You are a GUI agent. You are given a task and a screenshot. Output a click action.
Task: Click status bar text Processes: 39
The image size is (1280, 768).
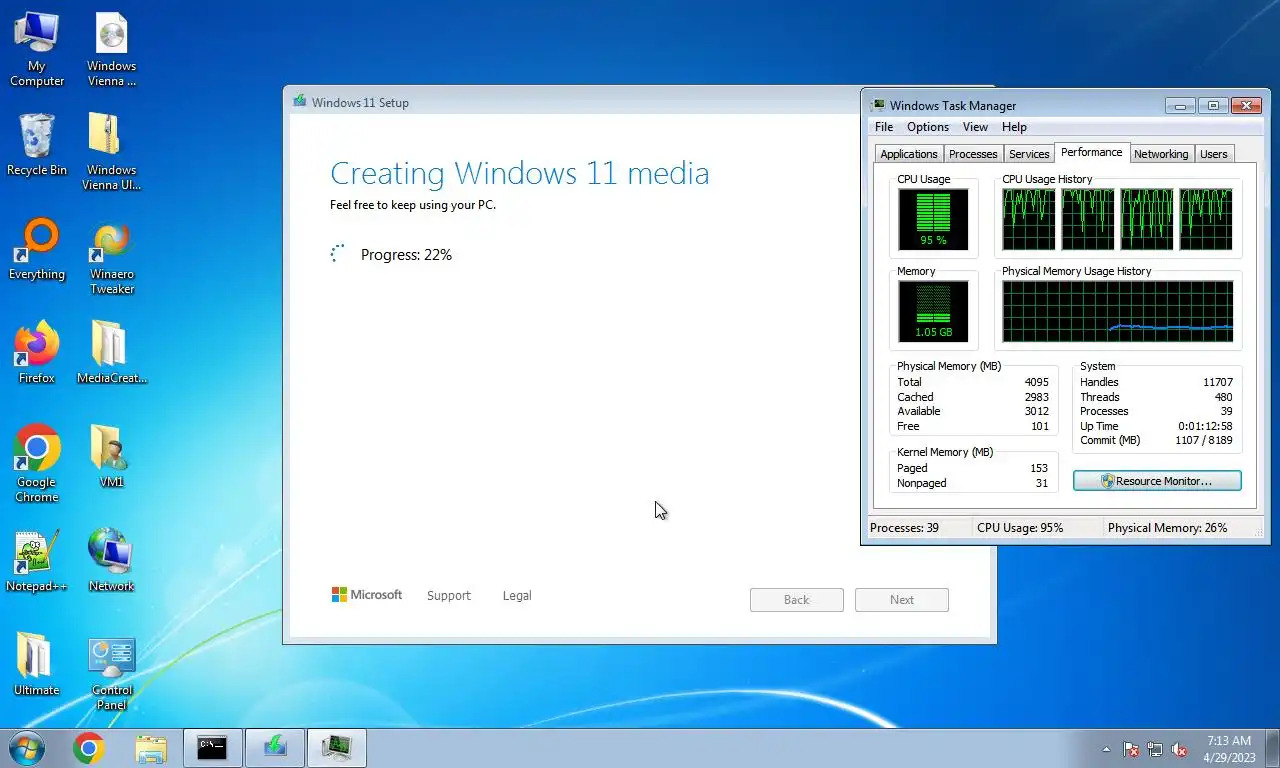click(904, 527)
